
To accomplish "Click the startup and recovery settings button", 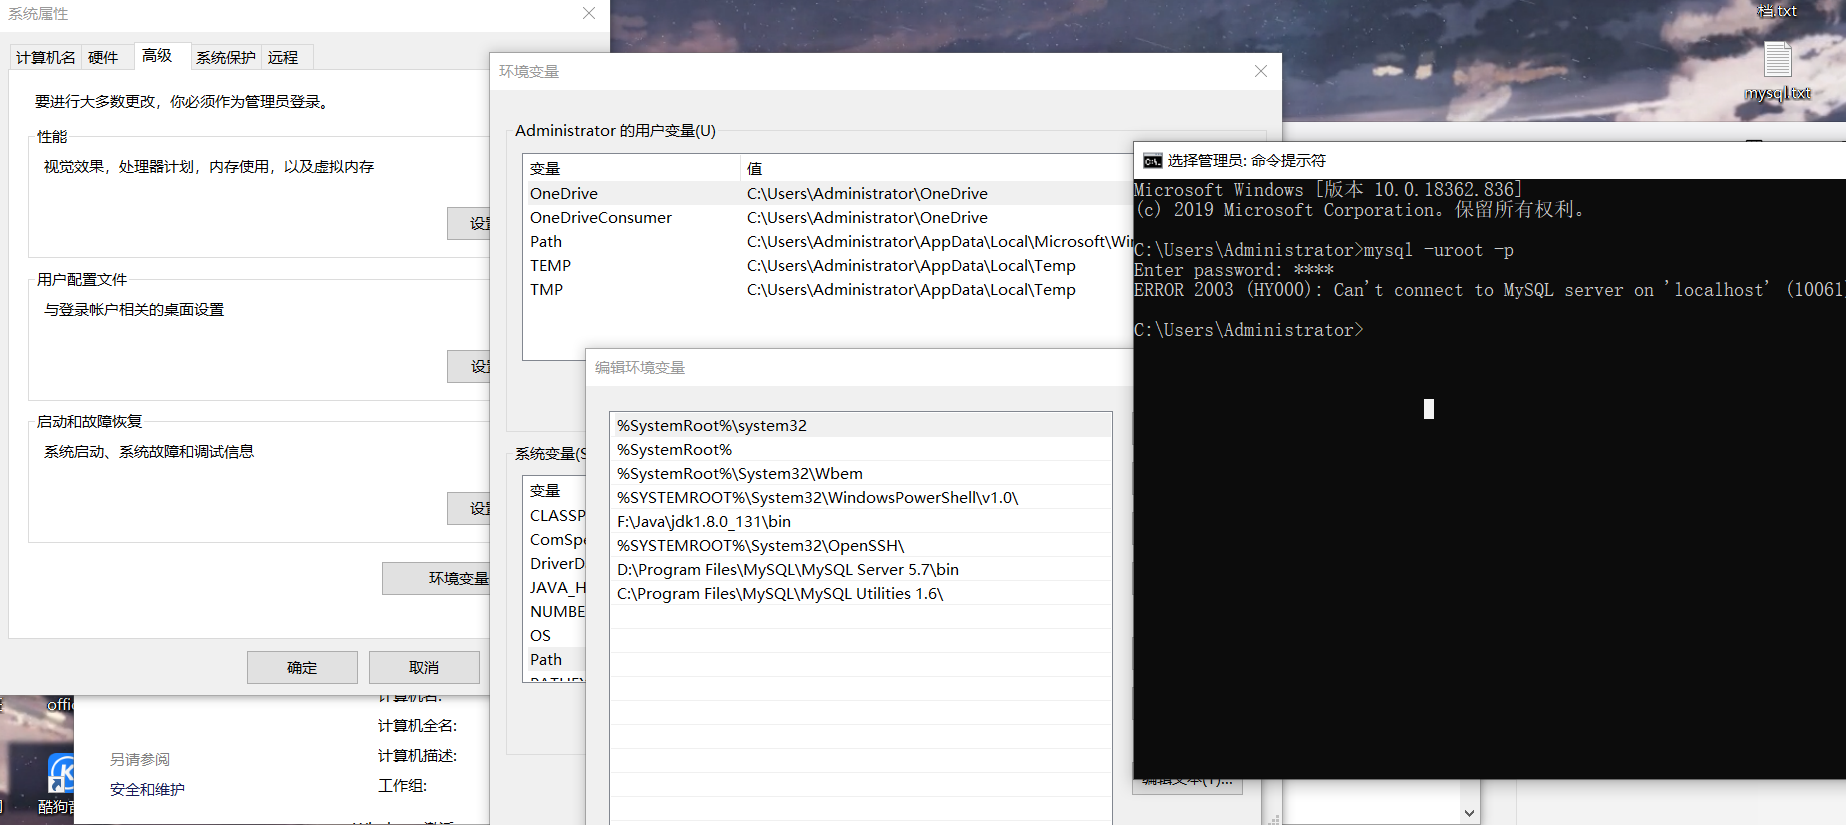I will [469, 508].
